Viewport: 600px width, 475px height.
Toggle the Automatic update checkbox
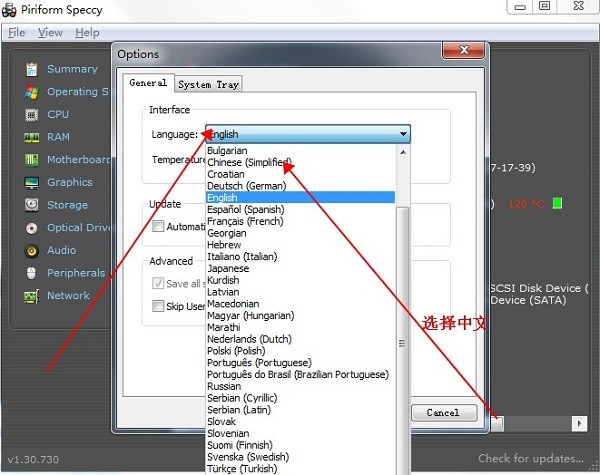(x=158, y=227)
